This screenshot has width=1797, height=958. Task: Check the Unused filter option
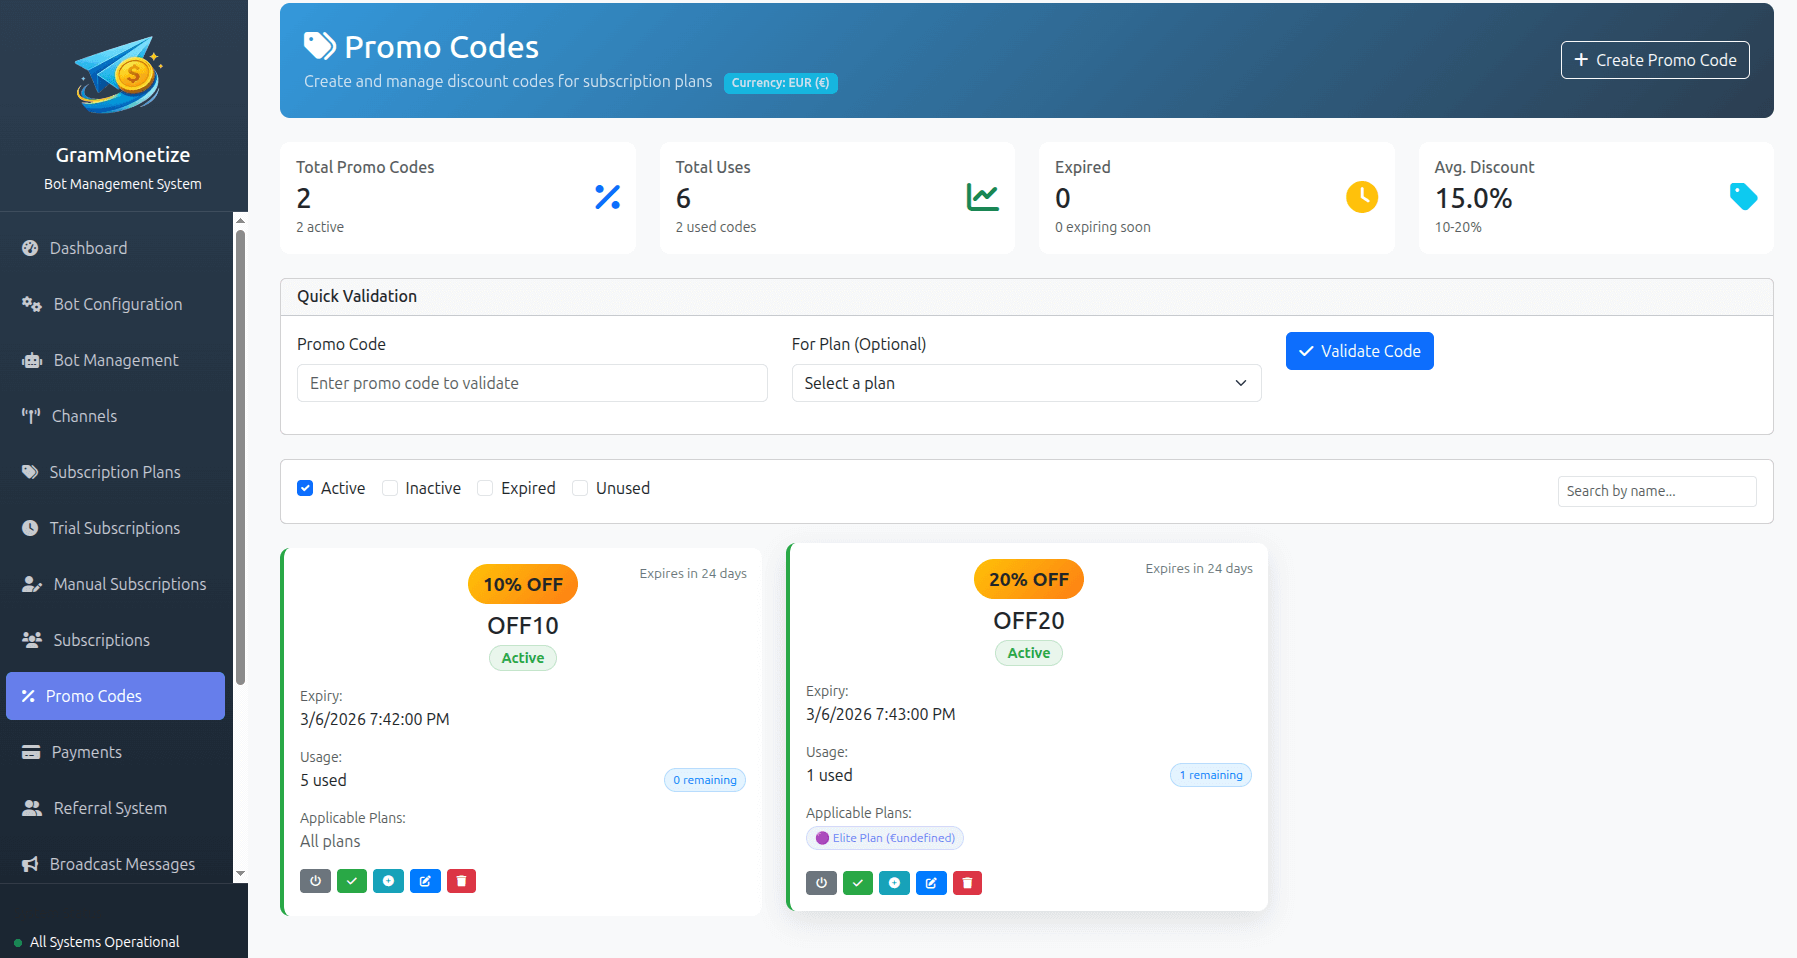pyautogui.click(x=580, y=488)
